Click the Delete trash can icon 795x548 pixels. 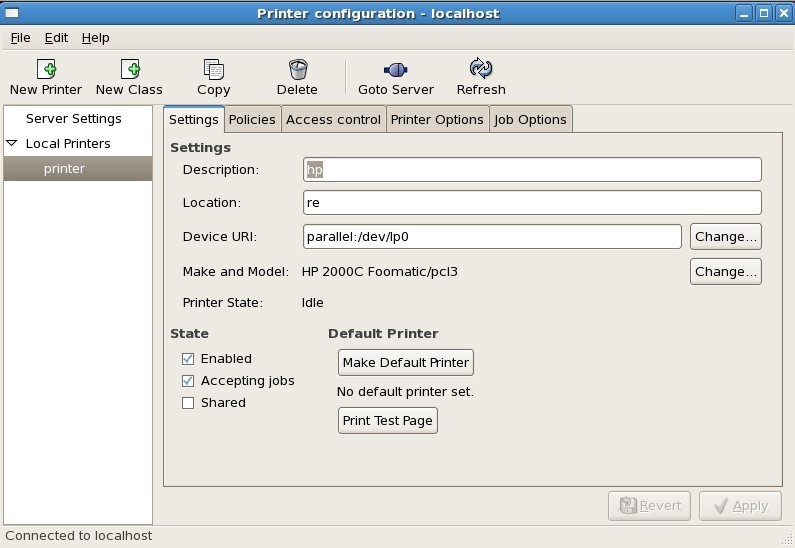(x=298, y=69)
